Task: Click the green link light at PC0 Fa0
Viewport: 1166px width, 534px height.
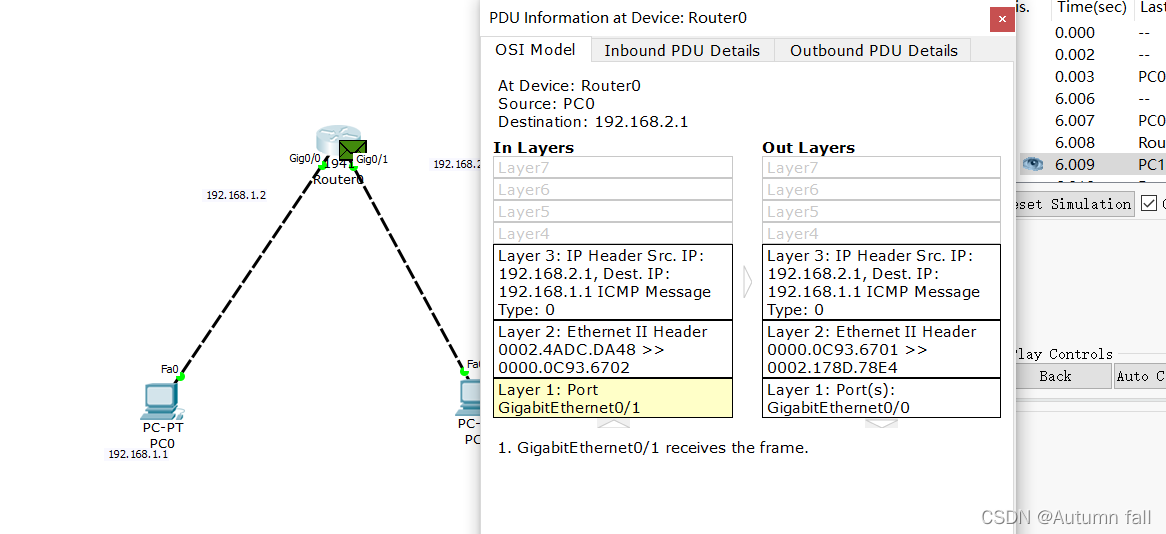Action: pyautogui.click(x=181, y=377)
